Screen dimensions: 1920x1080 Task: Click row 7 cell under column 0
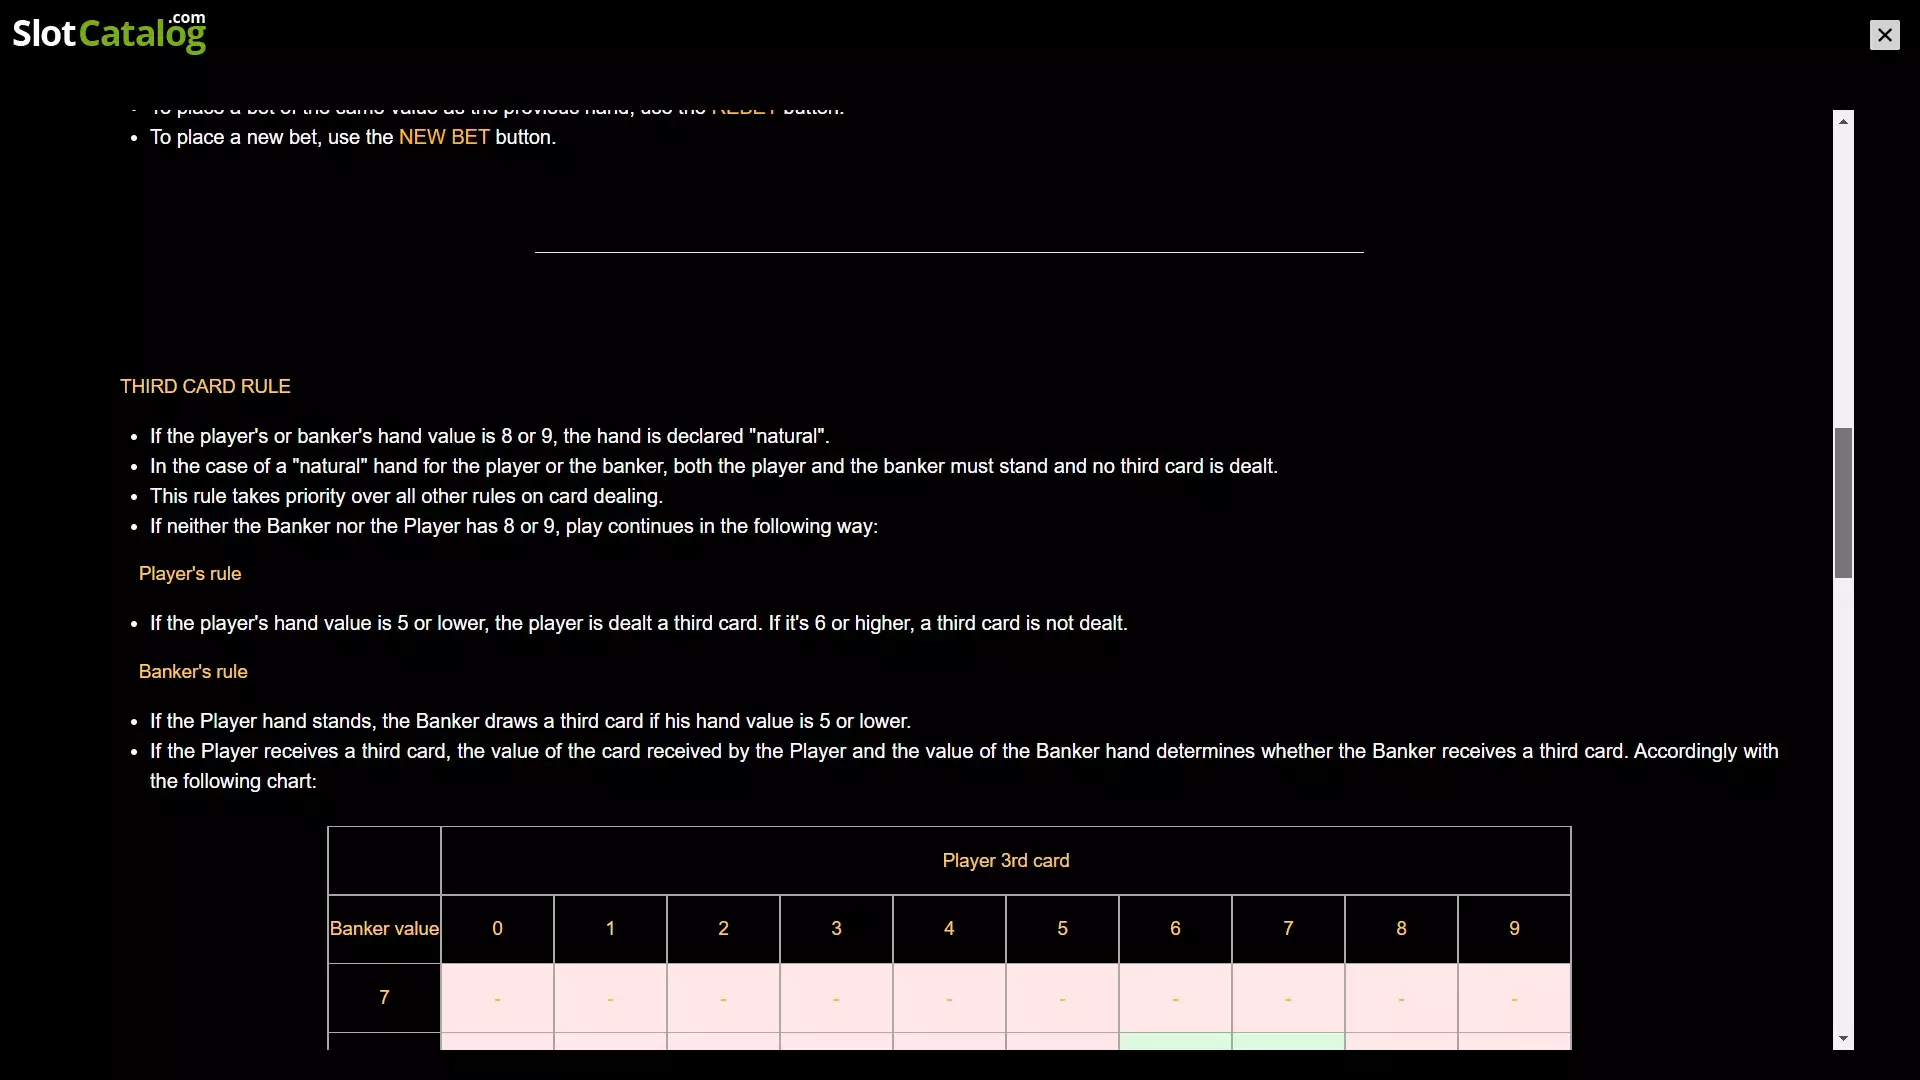pos(497,998)
